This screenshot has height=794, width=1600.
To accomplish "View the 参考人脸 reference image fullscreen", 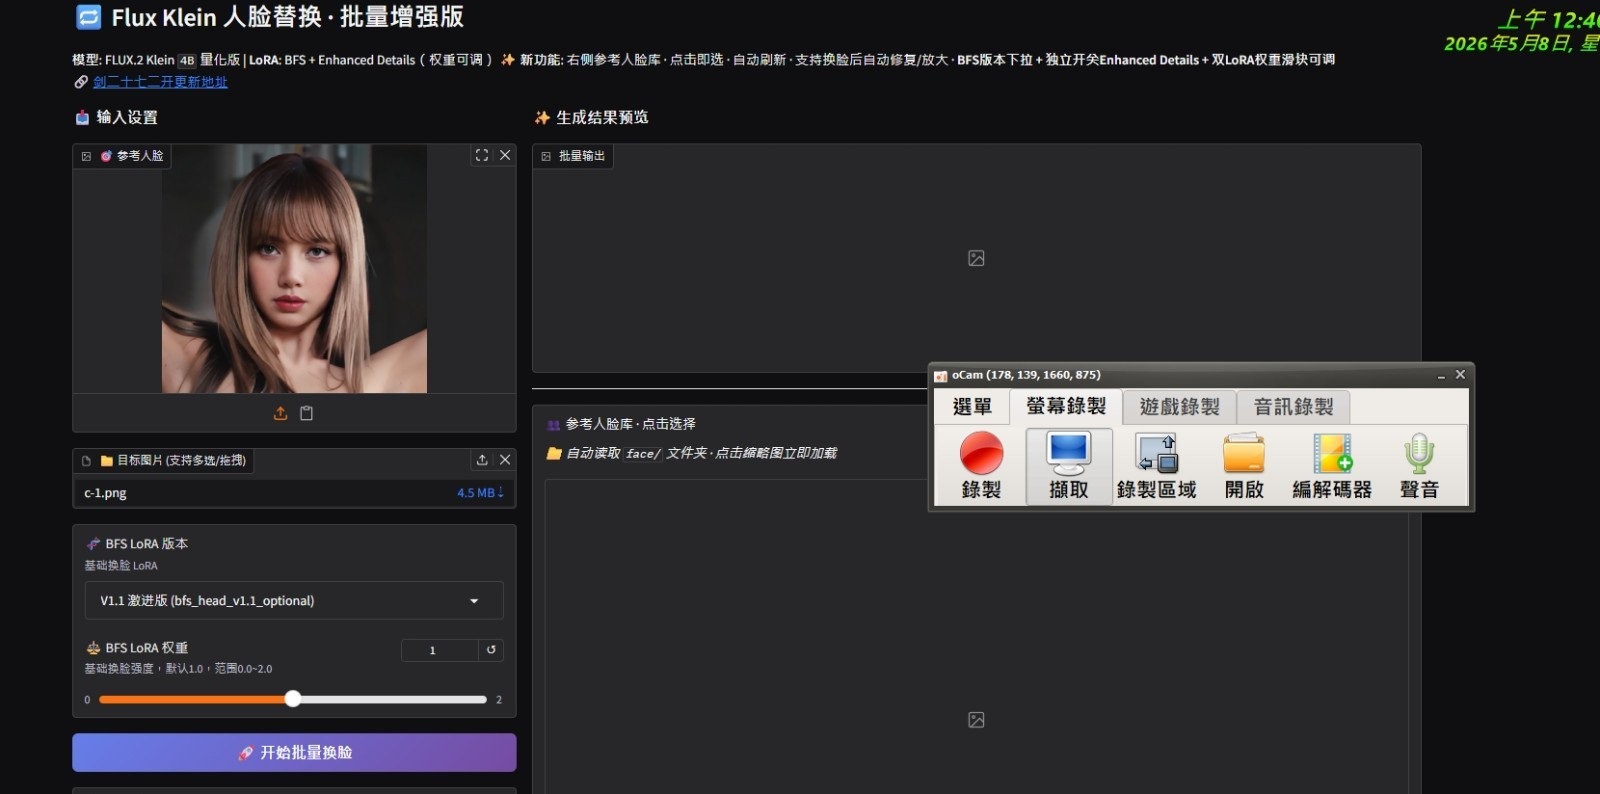I will [482, 155].
